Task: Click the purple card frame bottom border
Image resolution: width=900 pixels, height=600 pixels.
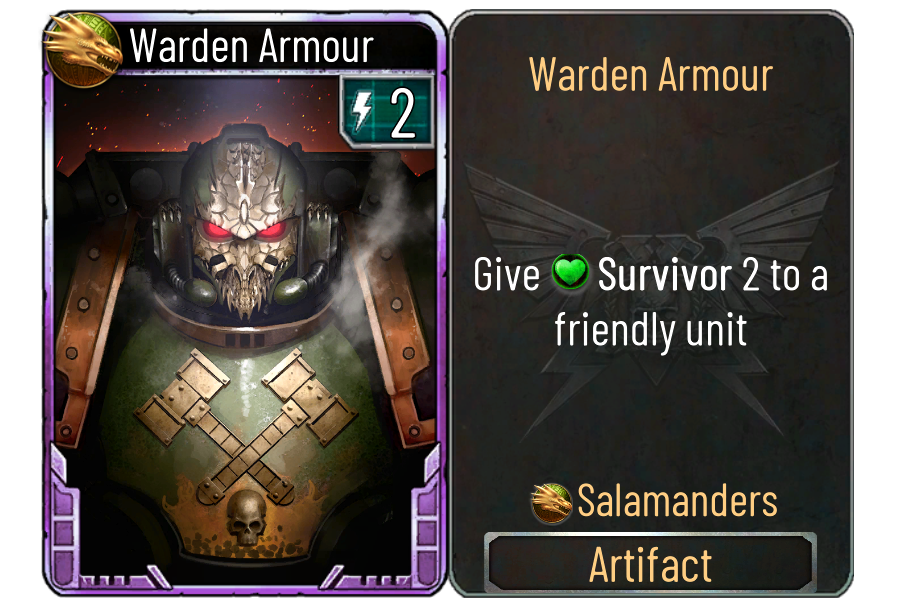Action: (246, 584)
